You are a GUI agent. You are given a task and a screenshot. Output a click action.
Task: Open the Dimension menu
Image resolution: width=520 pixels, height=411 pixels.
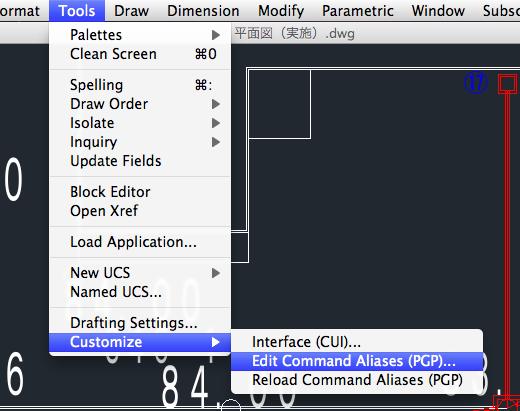(x=203, y=11)
